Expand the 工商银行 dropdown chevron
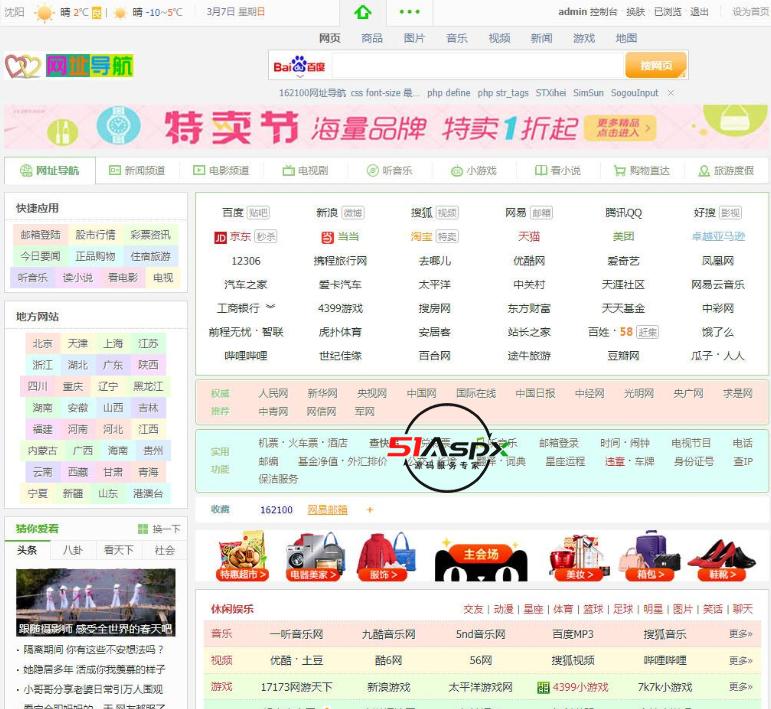The width and height of the screenshot is (771, 709). tap(271, 307)
